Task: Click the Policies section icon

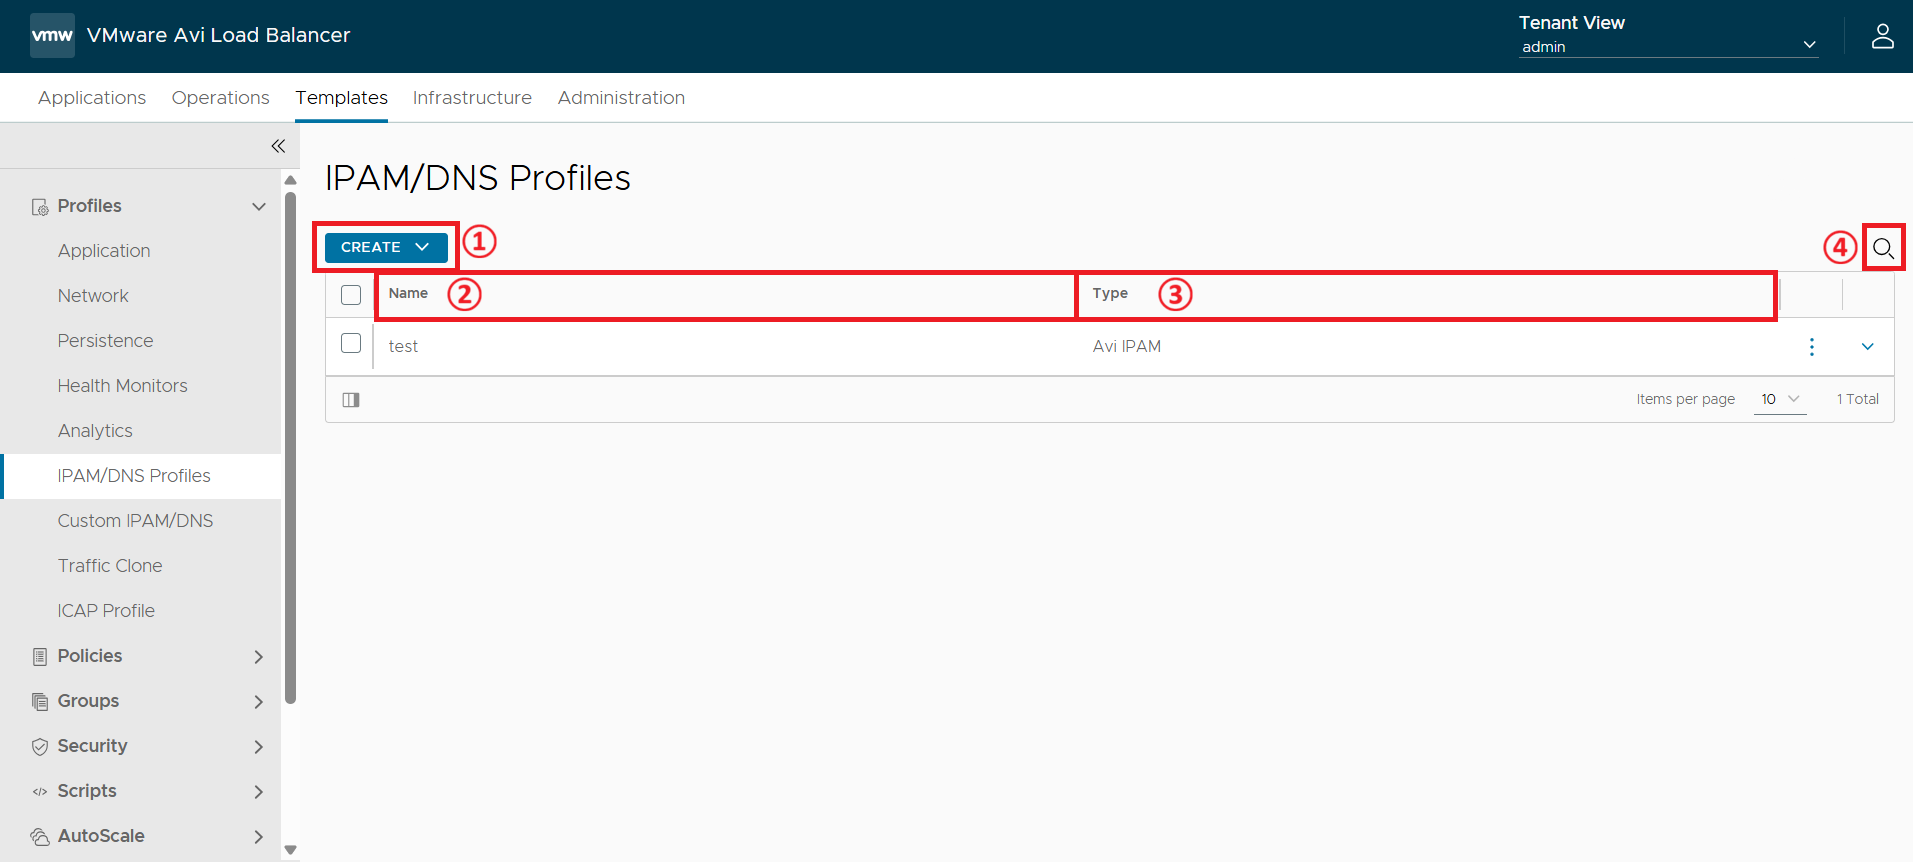Action: [40, 657]
